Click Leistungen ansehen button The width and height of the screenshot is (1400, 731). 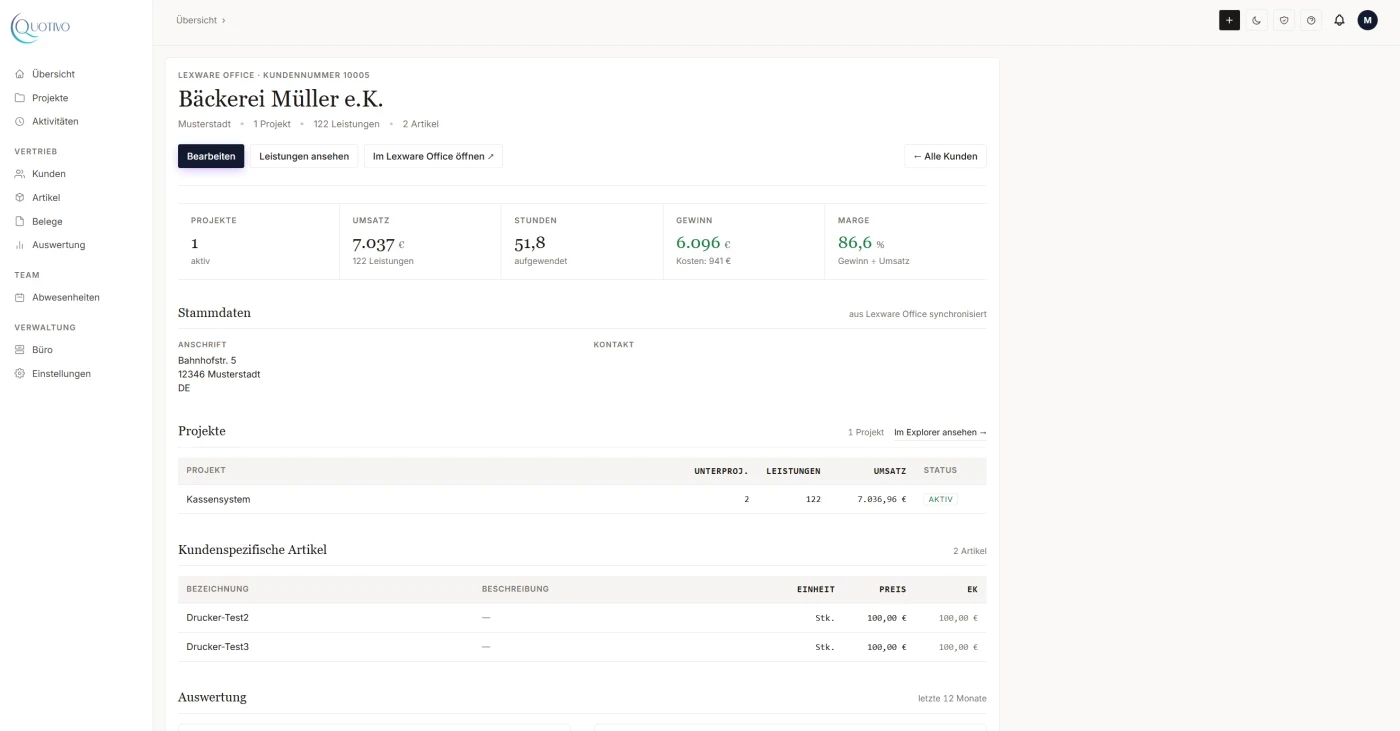(x=304, y=156)
